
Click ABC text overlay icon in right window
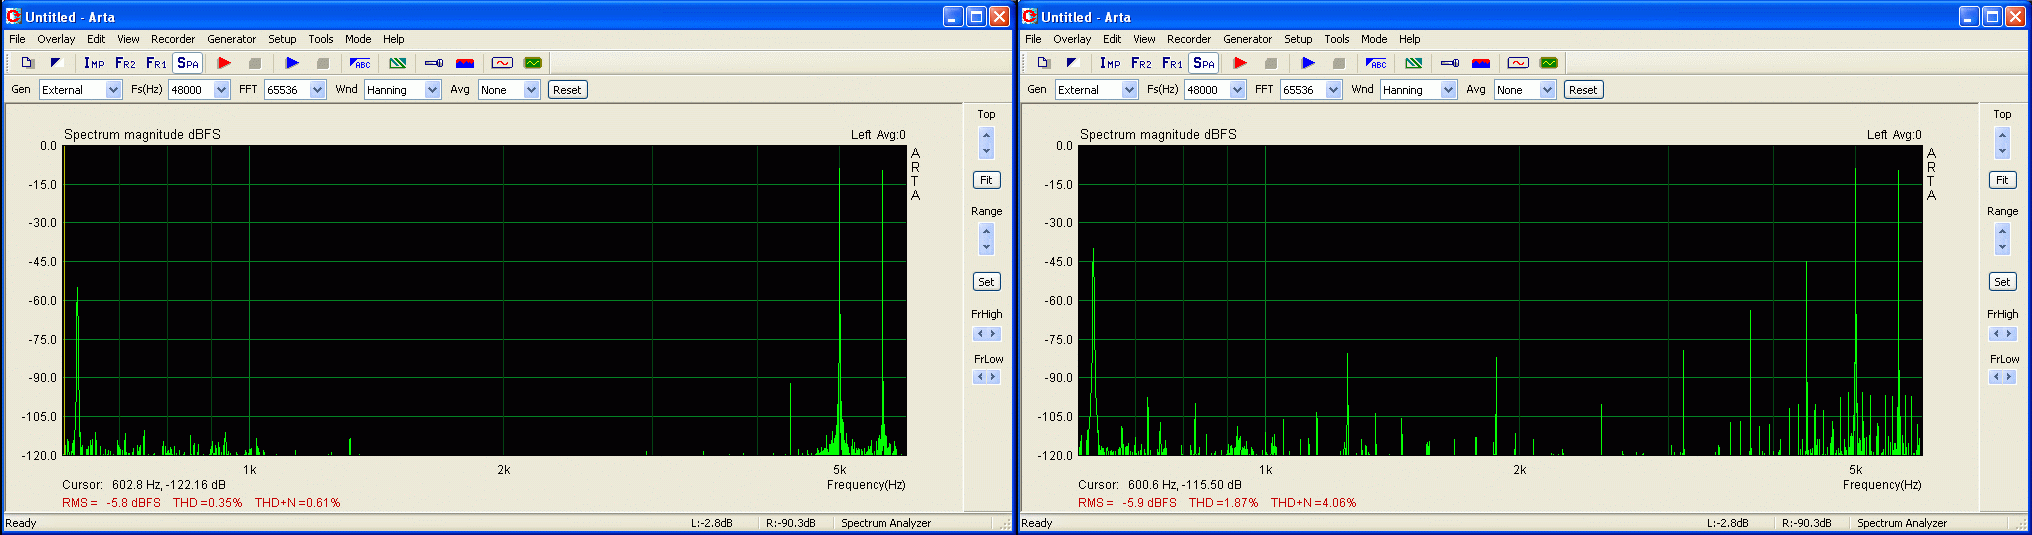(x=1376, y=63)
